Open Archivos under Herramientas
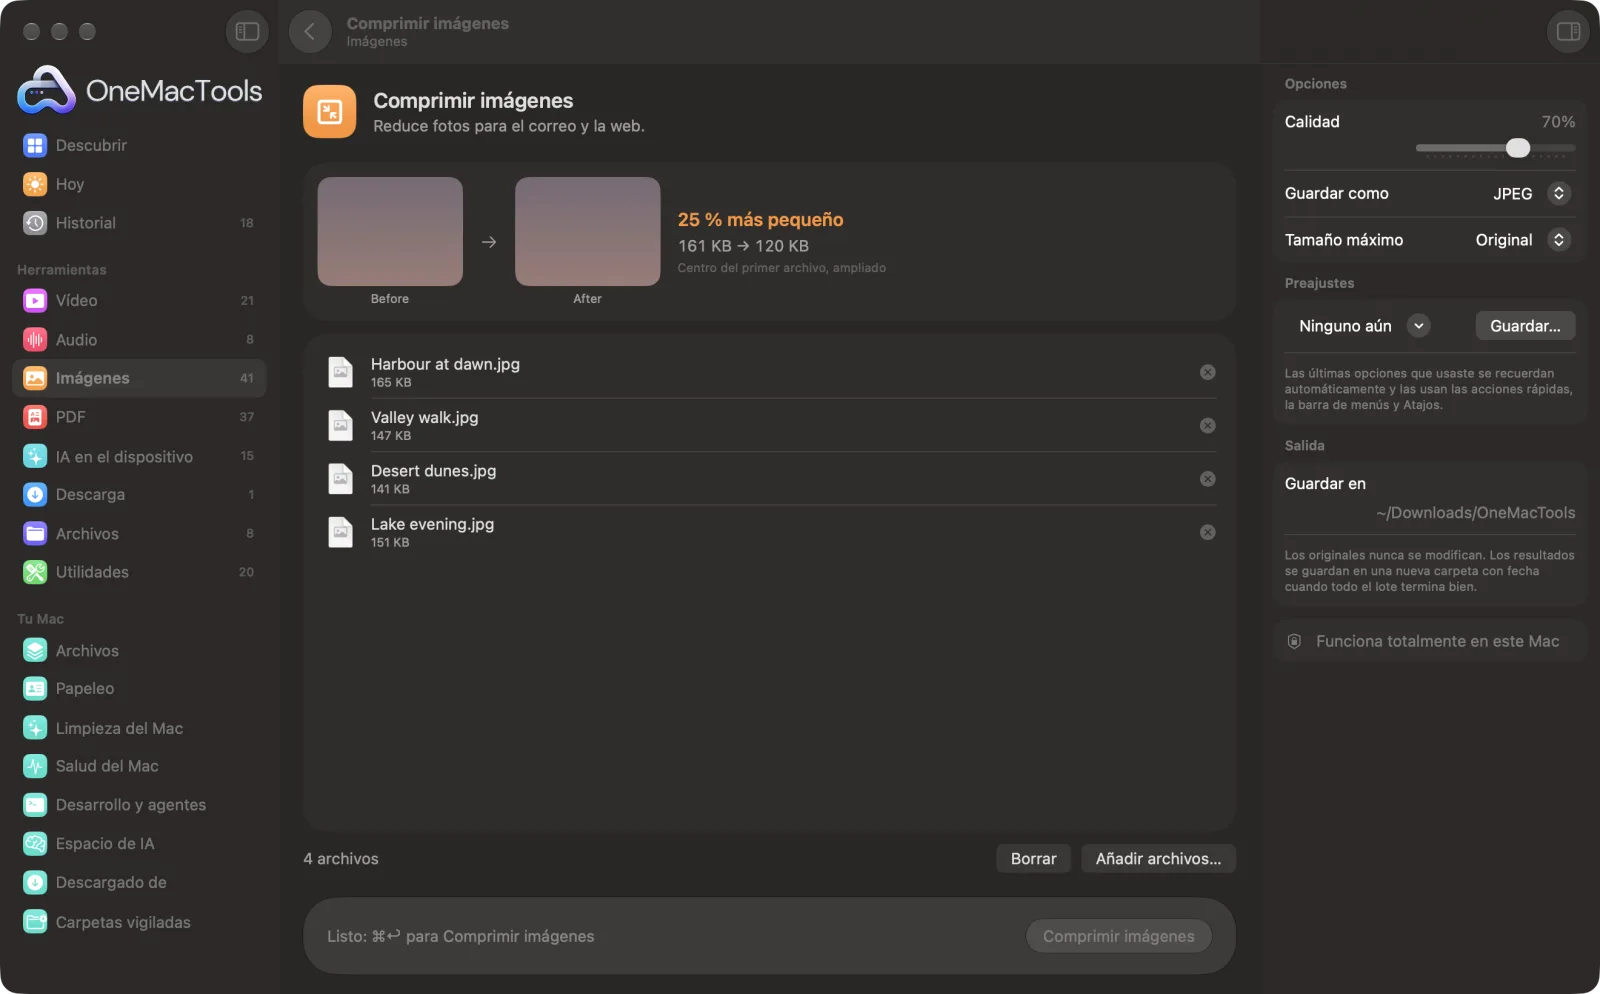Viewport: 1600px width, 994px height. tap(139, 534)
